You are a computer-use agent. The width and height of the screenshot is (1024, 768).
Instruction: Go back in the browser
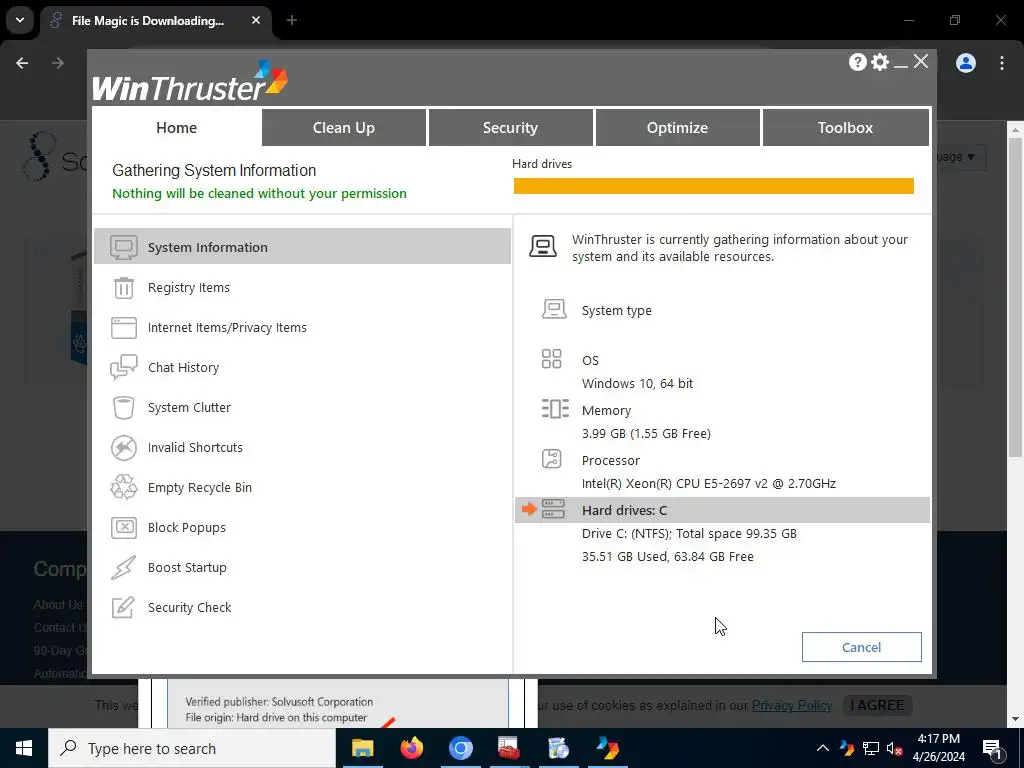point(22,63)
